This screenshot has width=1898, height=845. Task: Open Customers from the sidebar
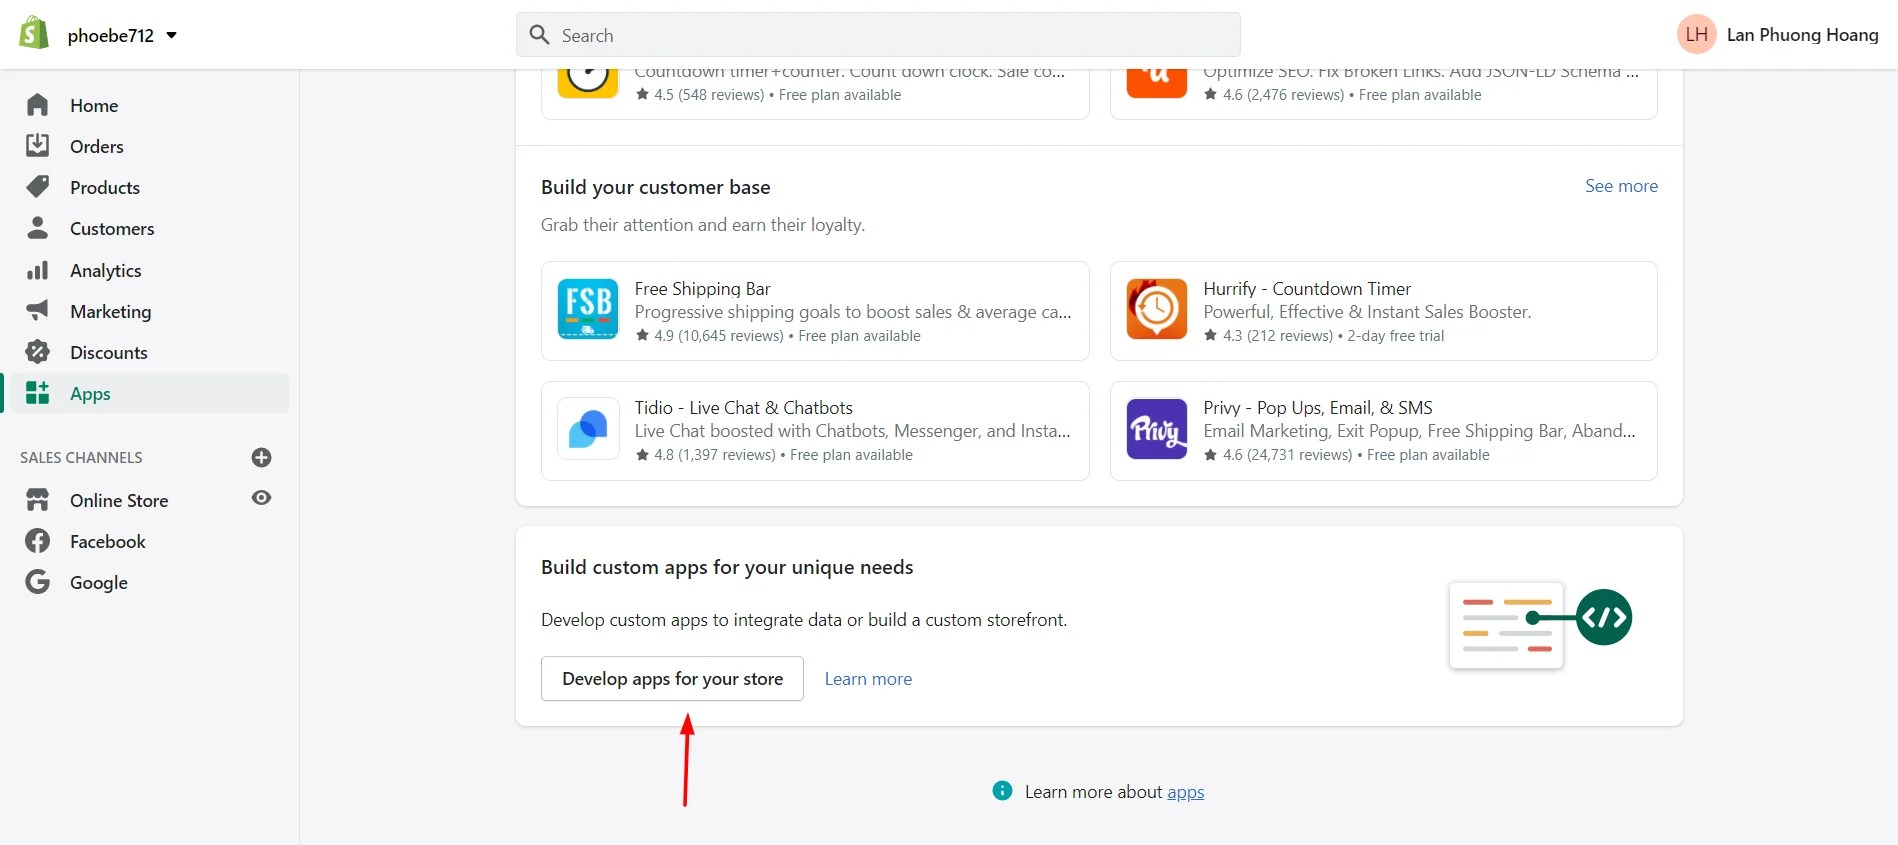[111, 228]
